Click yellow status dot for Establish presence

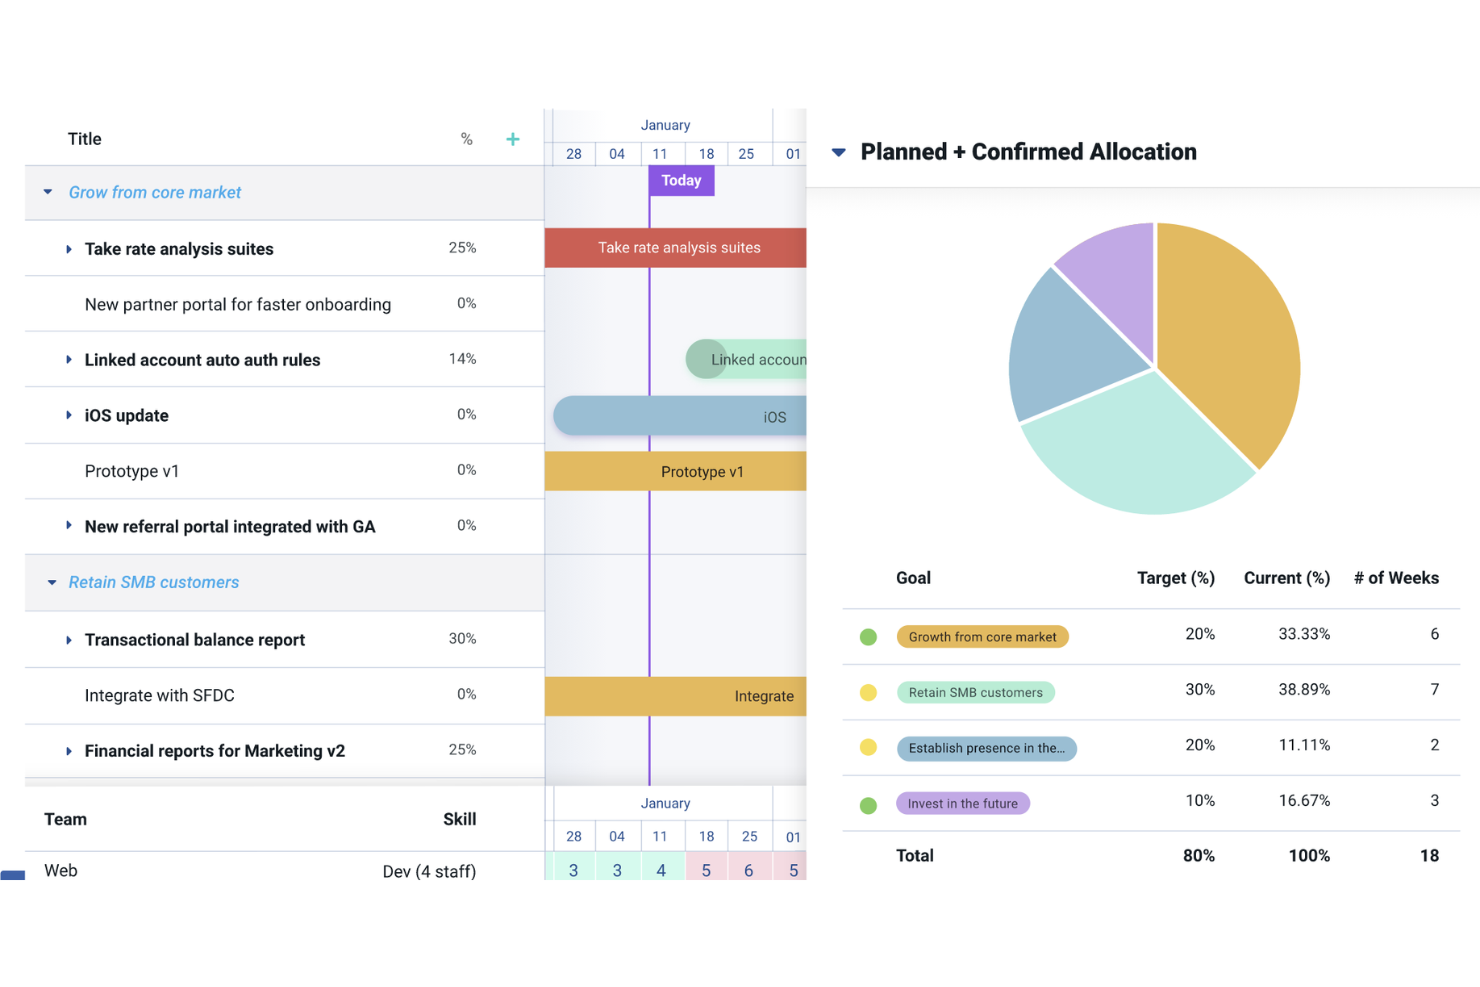(x=868, y=747)
